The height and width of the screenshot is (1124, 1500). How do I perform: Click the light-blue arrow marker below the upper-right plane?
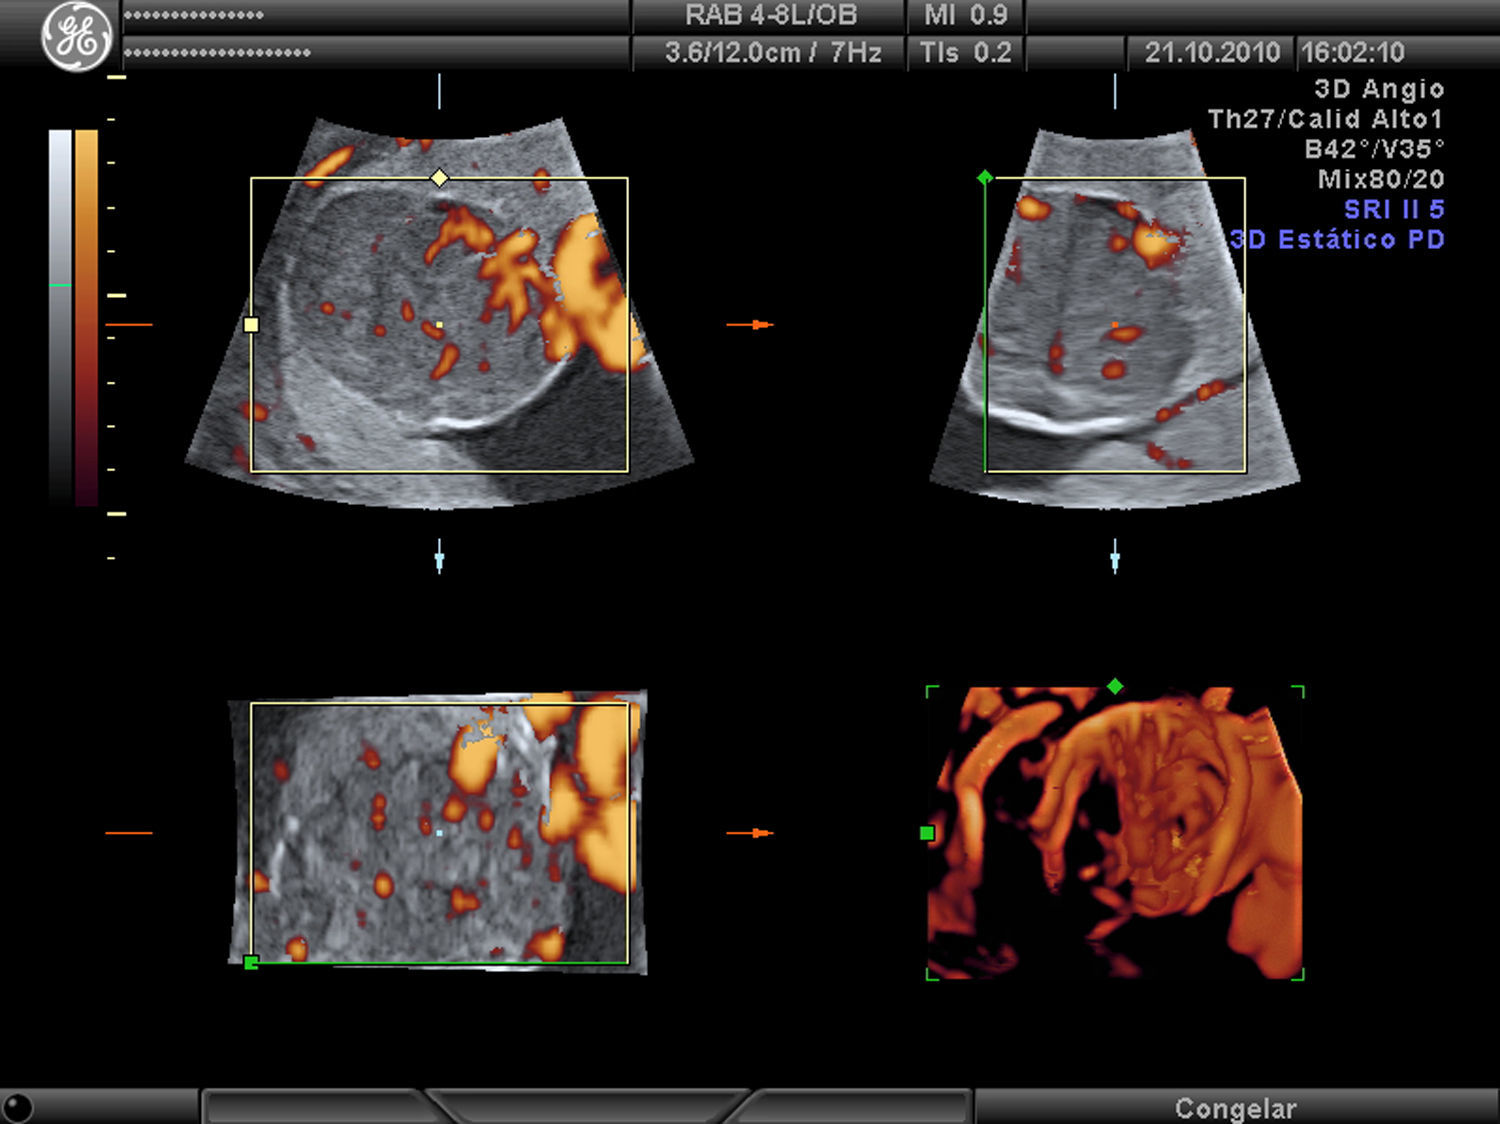(x=1115, y=556)
